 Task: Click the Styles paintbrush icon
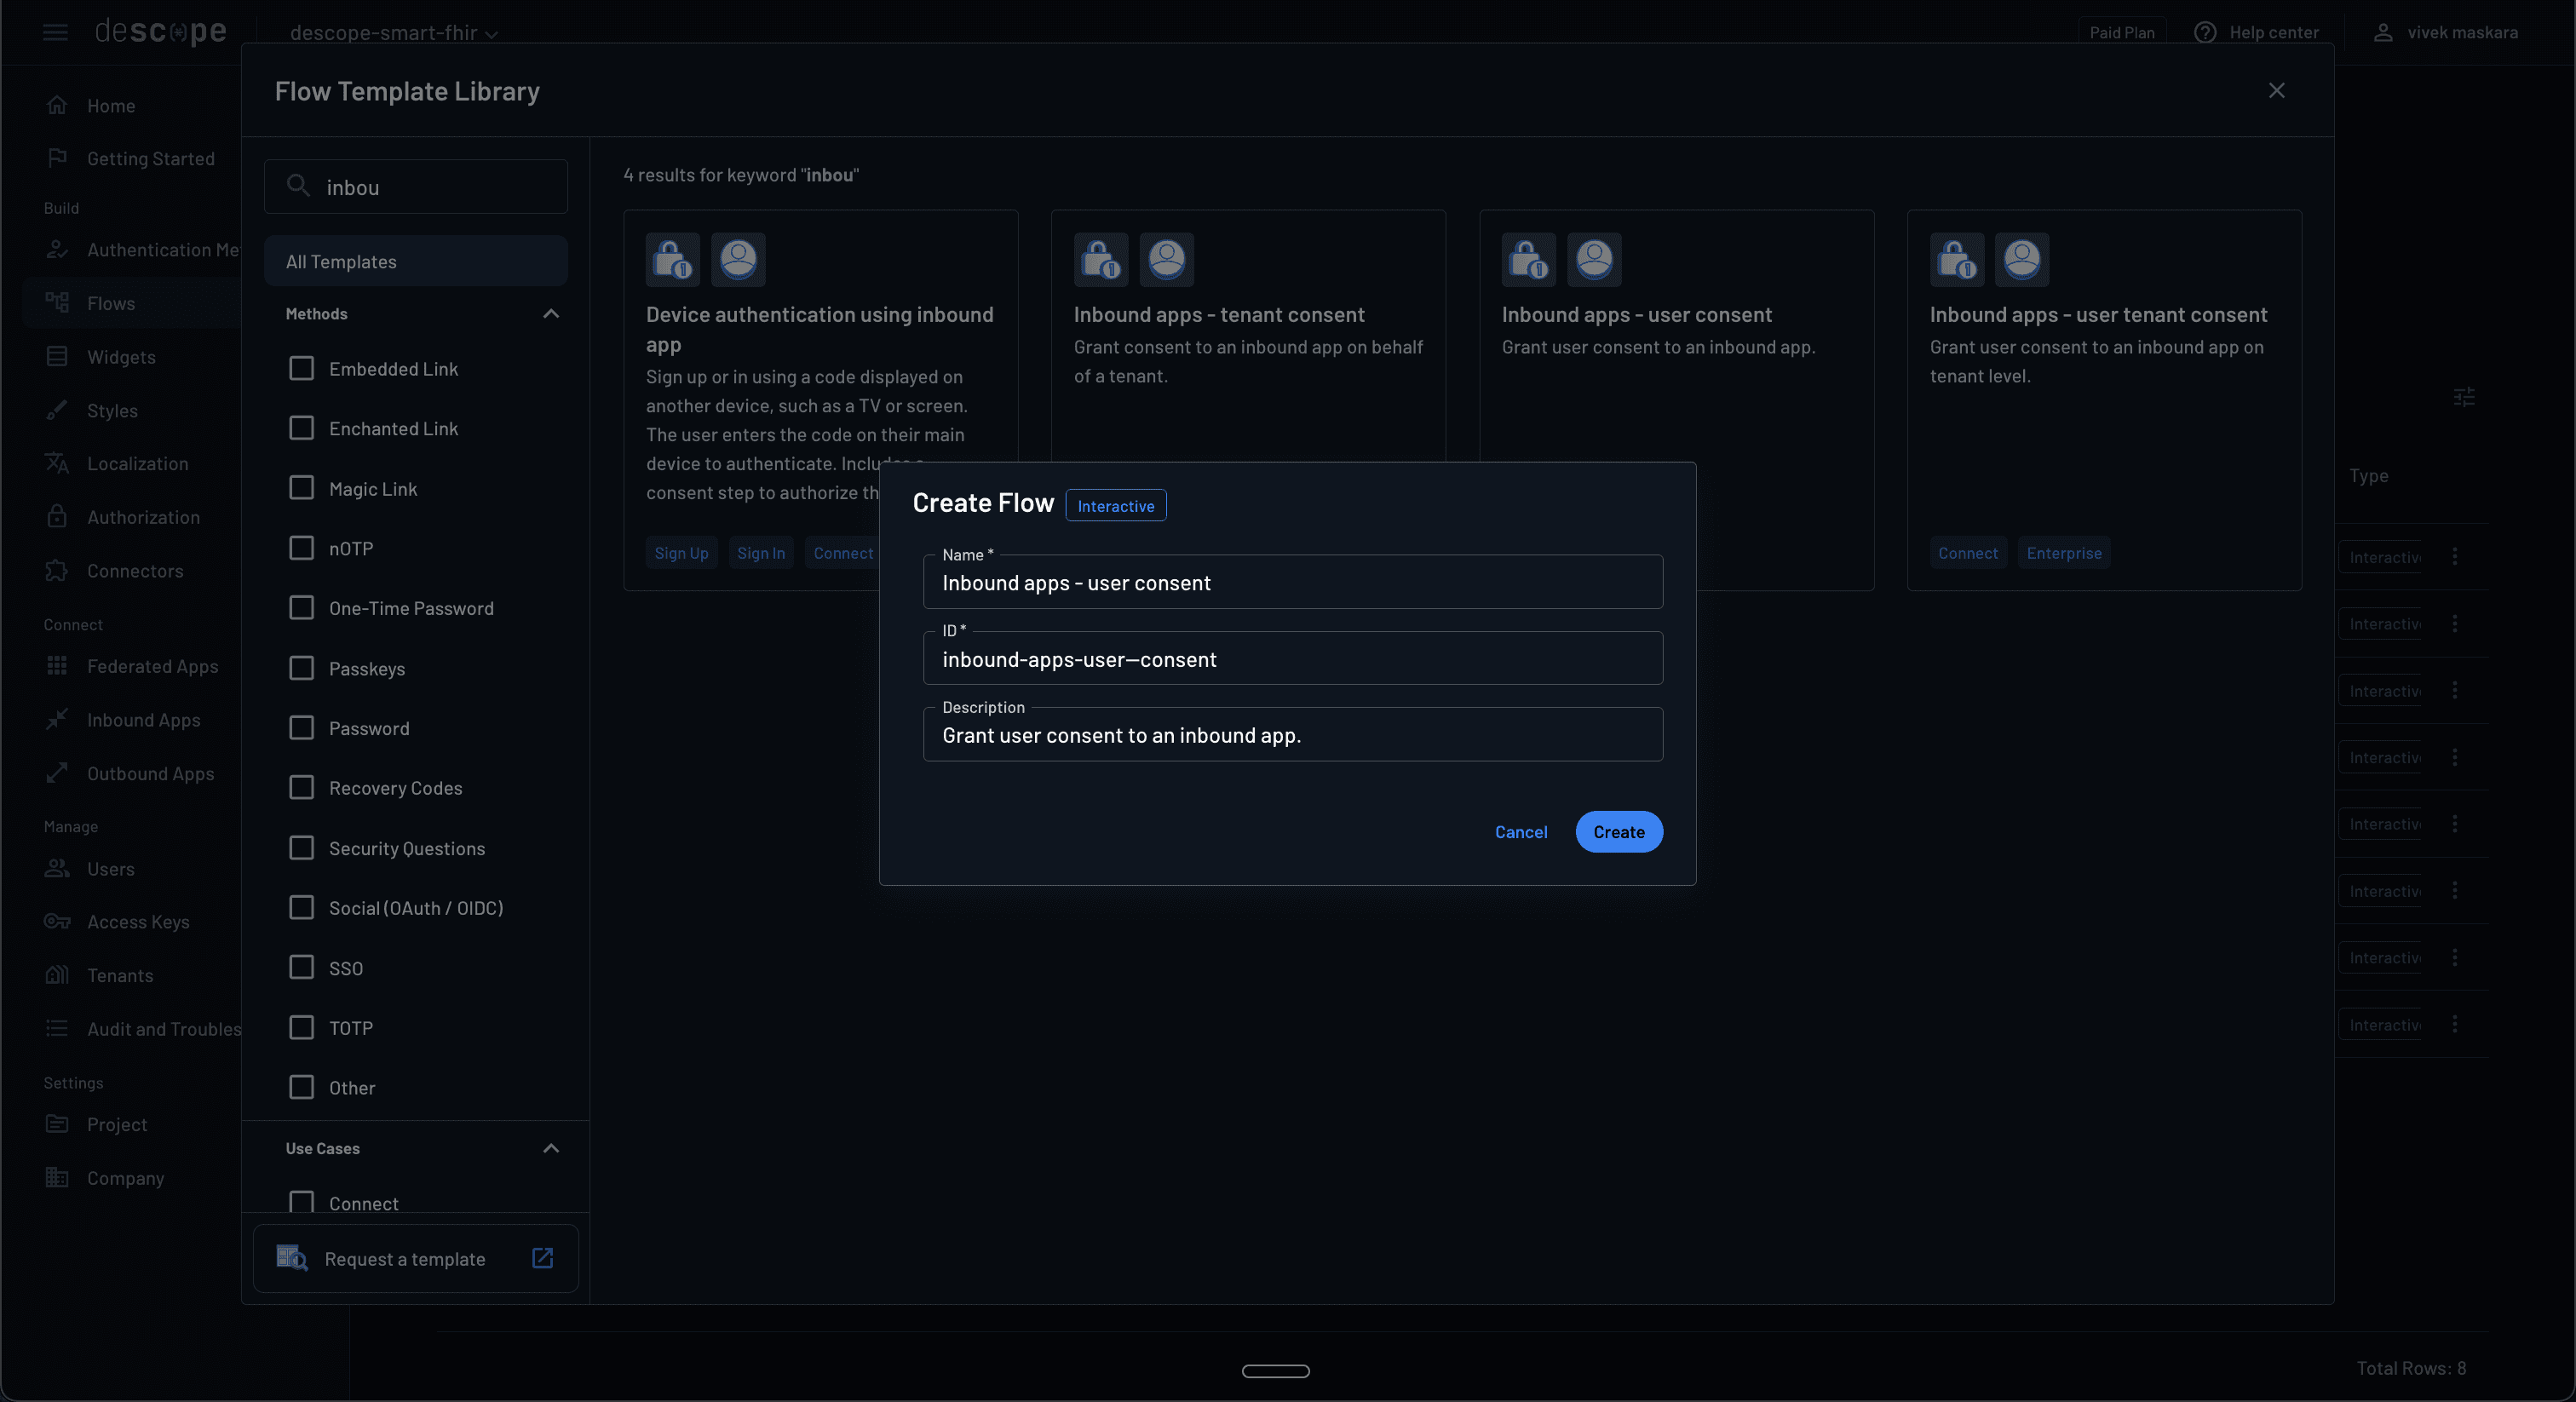[x=57, y=410]
